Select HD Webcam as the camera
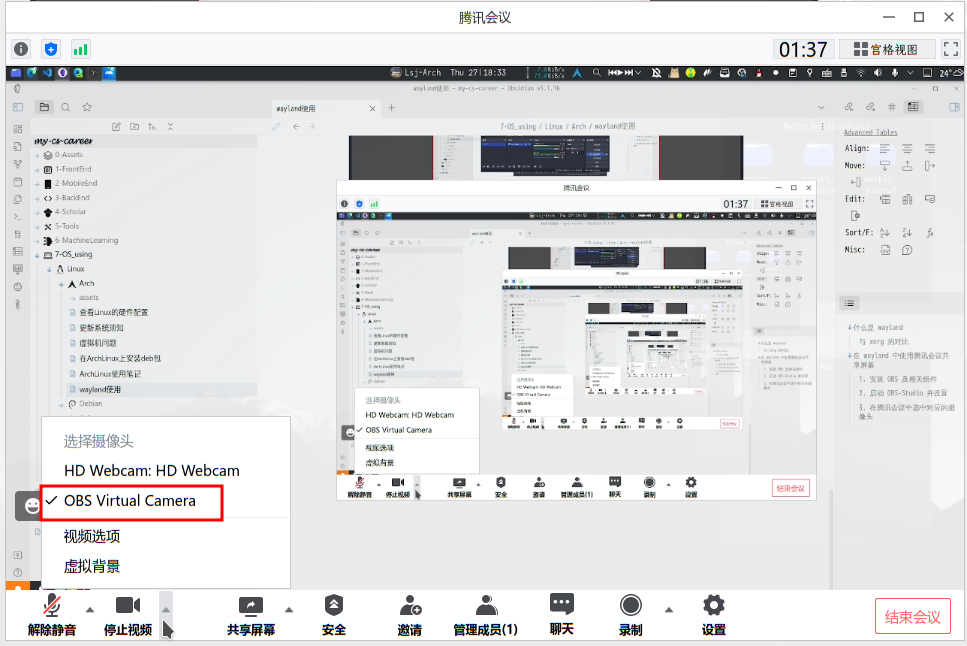The width and height of the screenshot is (967, 646). [151, 470]
